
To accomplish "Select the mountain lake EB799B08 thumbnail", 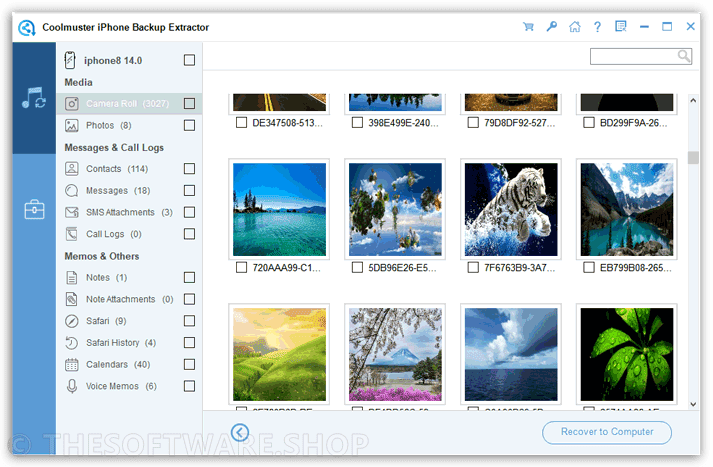I will tap(627, 209).
